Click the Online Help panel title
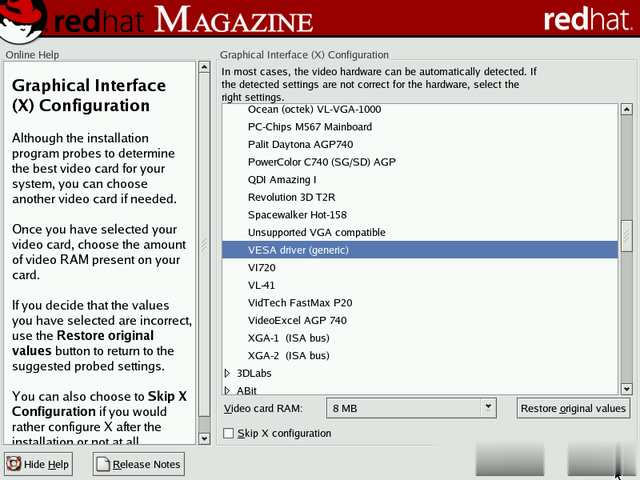The image size is (640, 480). pos(32,55)
